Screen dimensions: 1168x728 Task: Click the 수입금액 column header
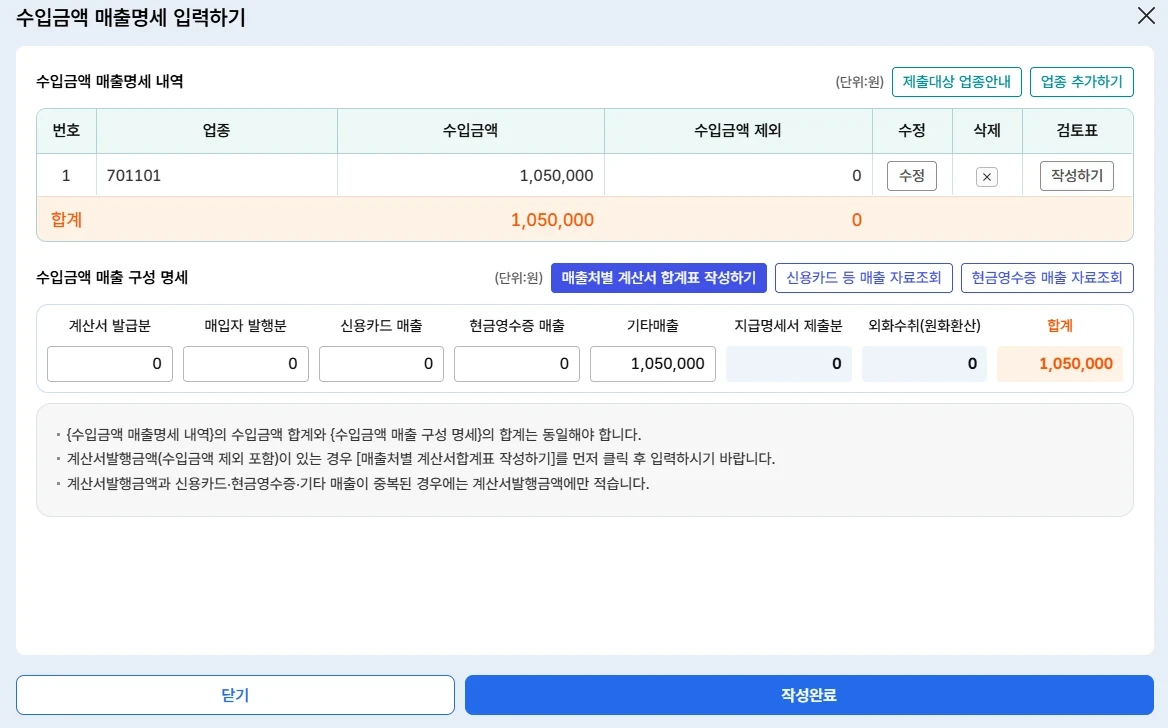[x=470, y=131]
